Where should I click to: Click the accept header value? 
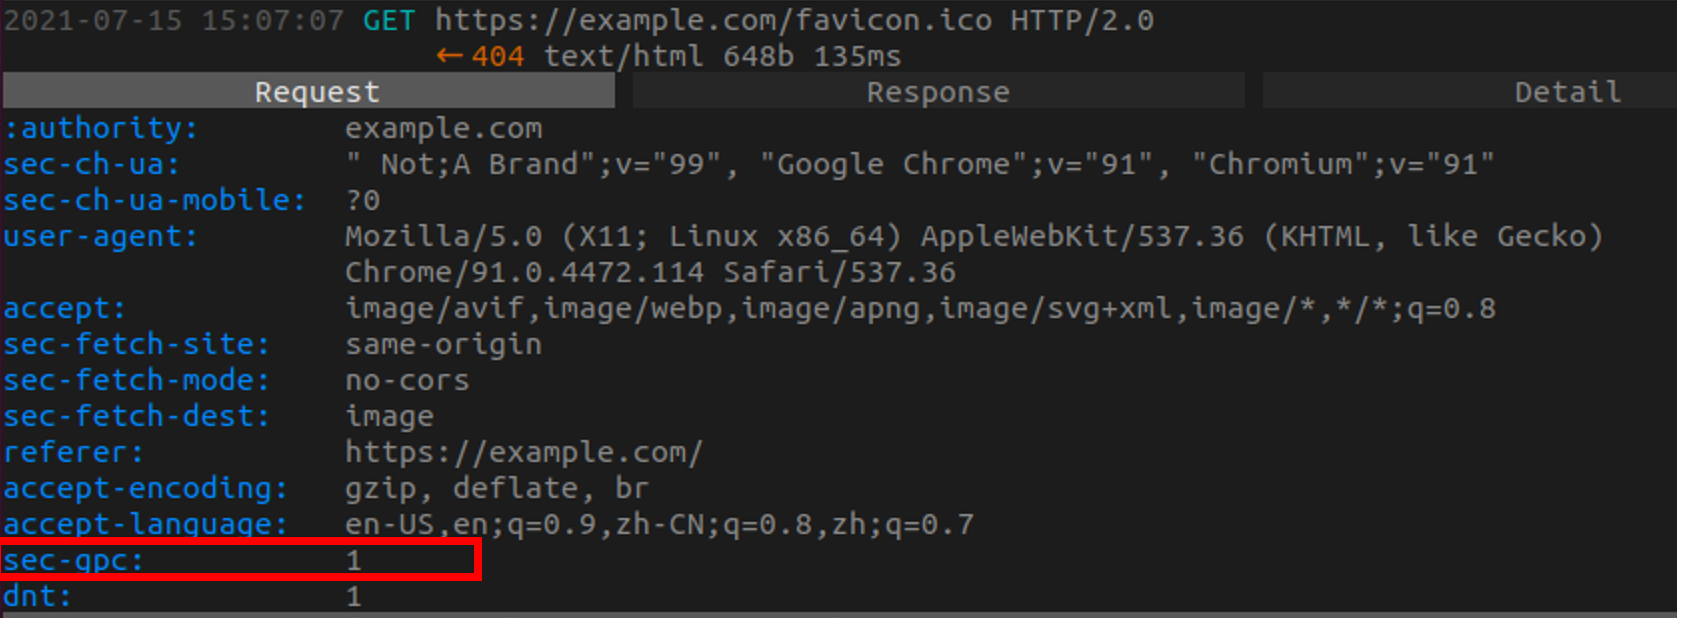pyautogui.click(x=920, y=308)
